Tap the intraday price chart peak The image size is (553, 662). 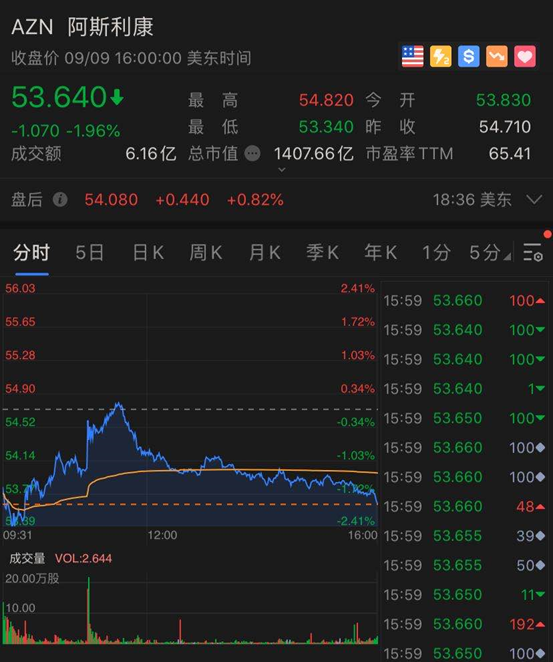118,404
